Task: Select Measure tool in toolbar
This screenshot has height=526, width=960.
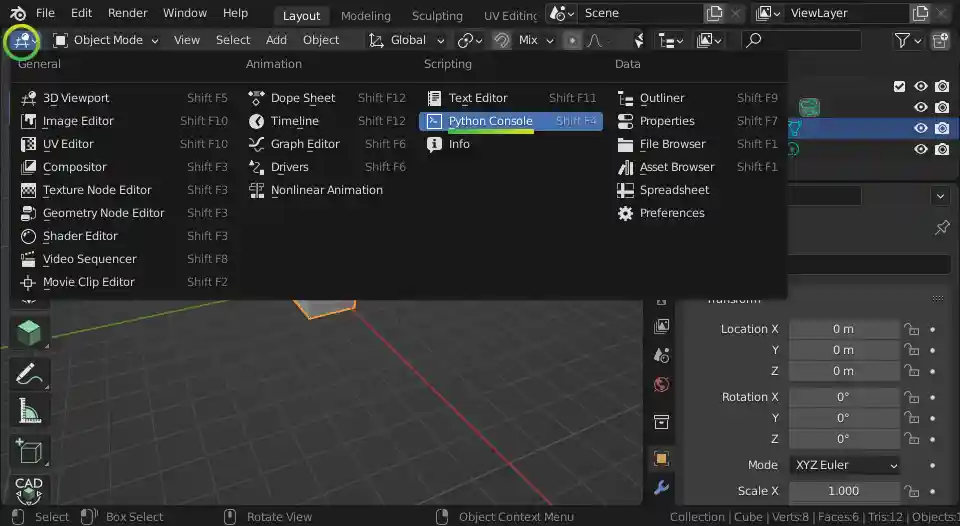Action: [x=29, y=411]
